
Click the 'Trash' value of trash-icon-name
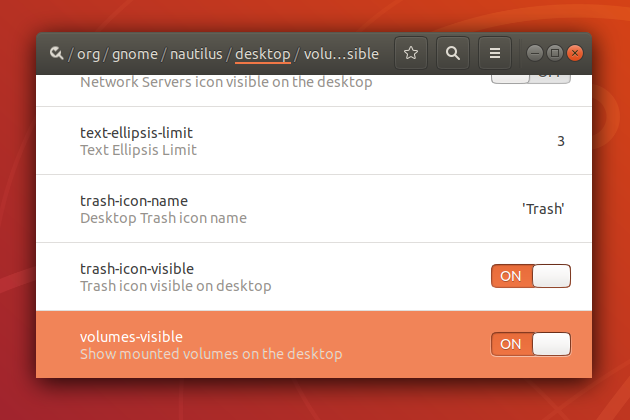click(x=543, y=209)
